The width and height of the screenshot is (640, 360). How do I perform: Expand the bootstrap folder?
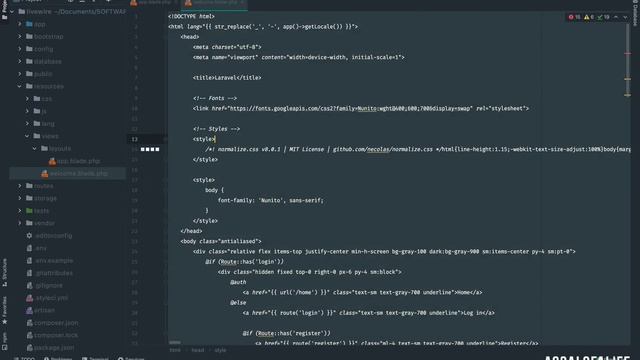point(20,36)
